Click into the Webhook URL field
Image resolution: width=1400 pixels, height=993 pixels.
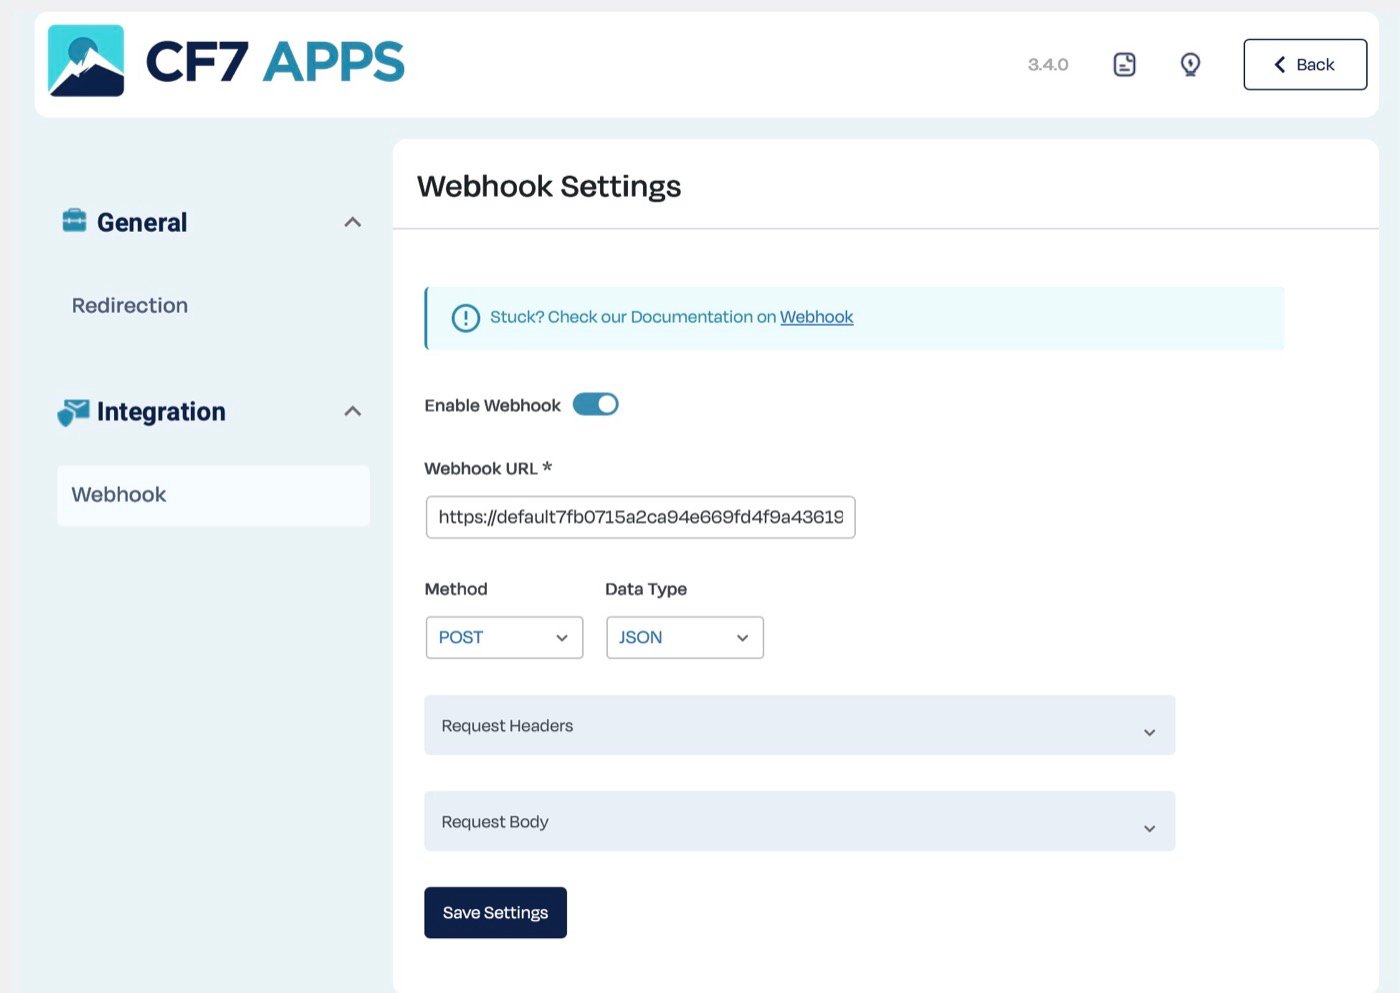[640, 517]
